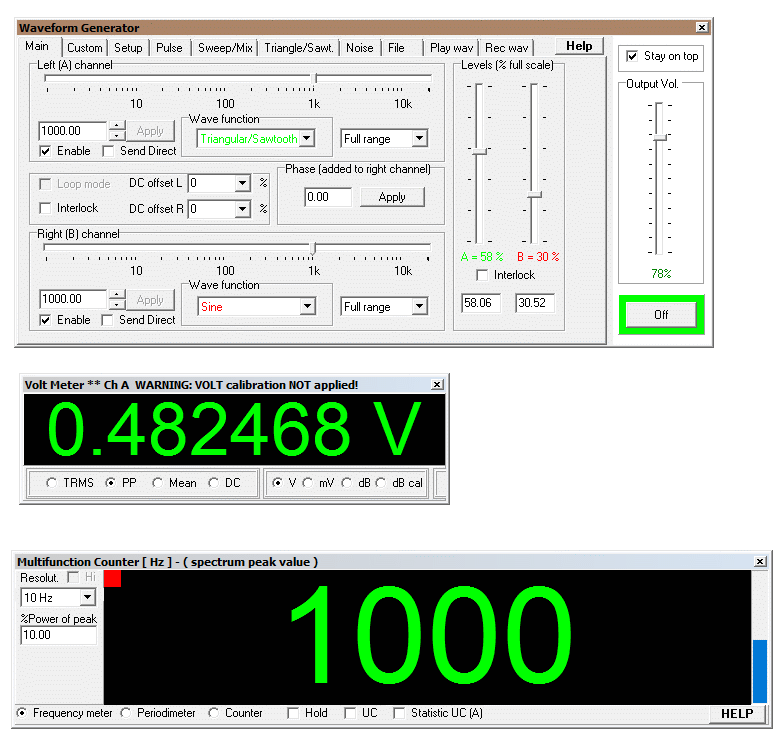The image size is (783, 741).
Task: Toggle Enable checkbox for Right (B) channel
Action: pyautogui.click(x=45, y=320)
